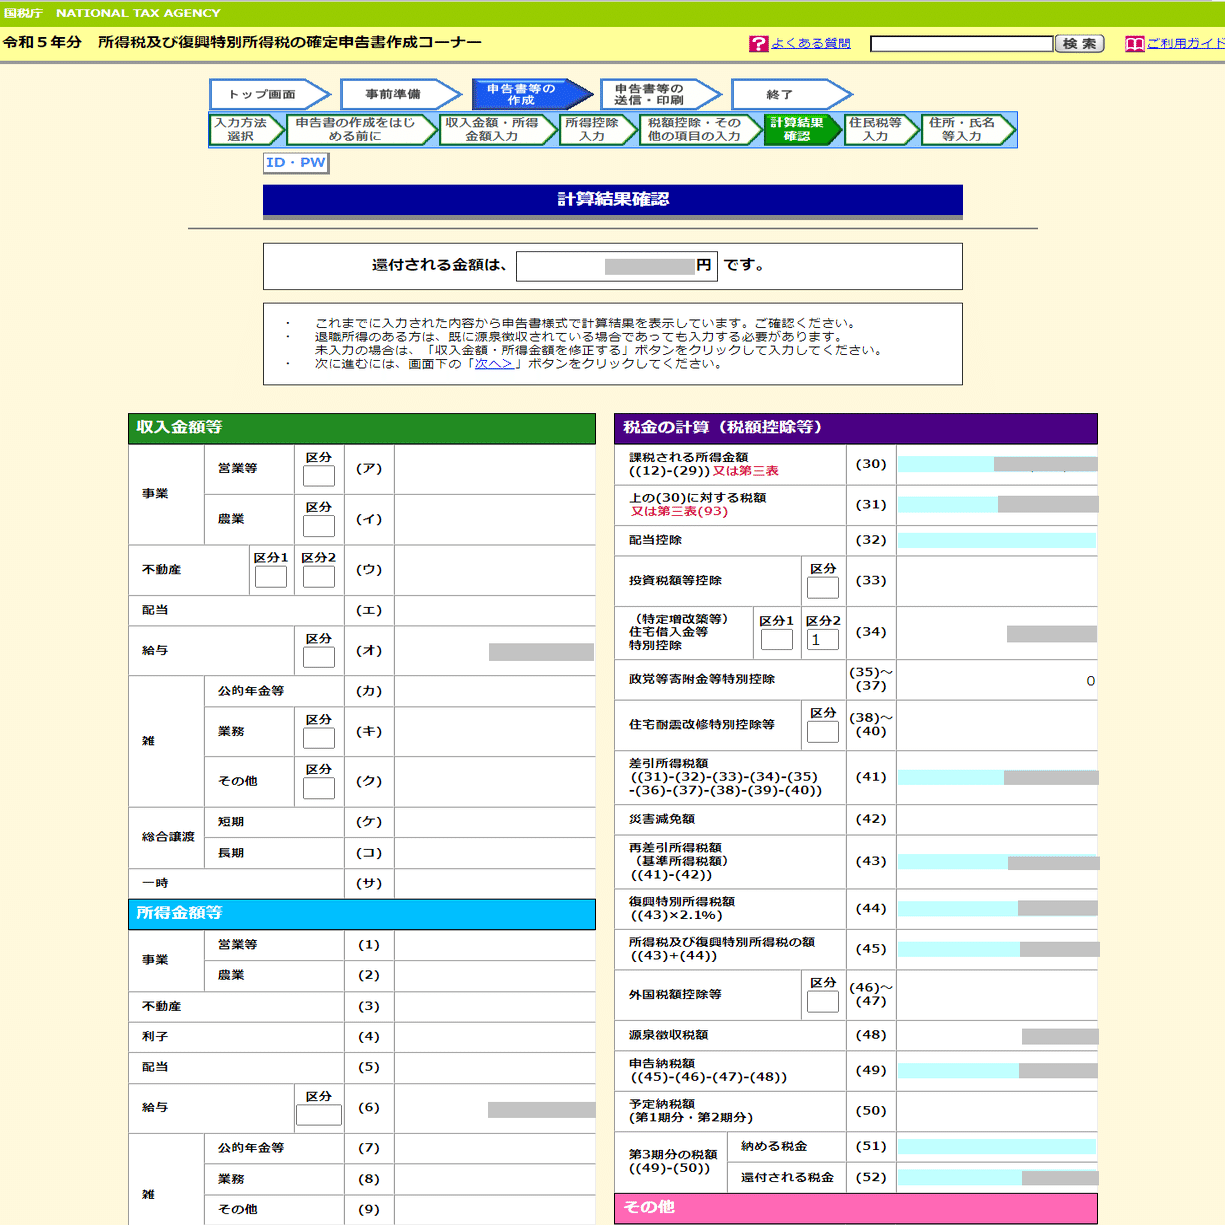Open 申告書の作成をはじめる前に sub-step
This screenshot has height=1225, width=1225.
pos(362,130)
